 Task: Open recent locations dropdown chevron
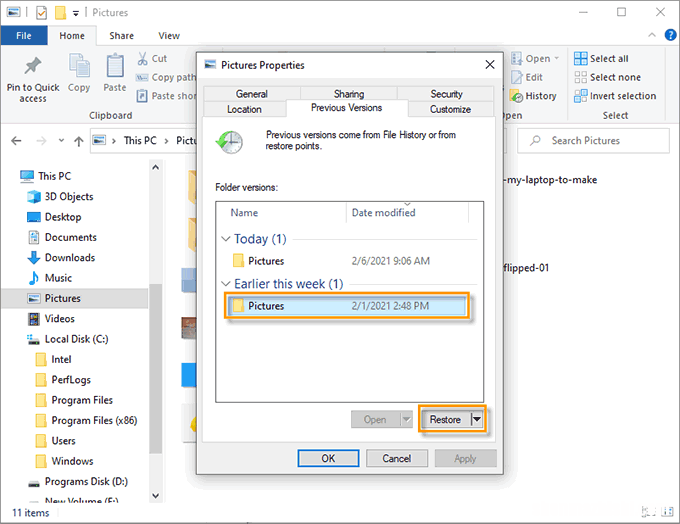pyautogui.click(x=61, y=141)
